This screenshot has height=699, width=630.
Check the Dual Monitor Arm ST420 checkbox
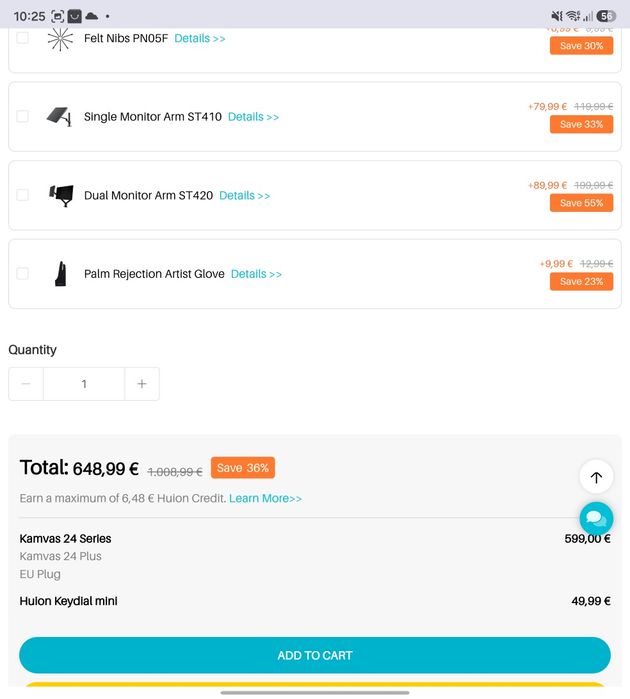[x=22, y=195]
